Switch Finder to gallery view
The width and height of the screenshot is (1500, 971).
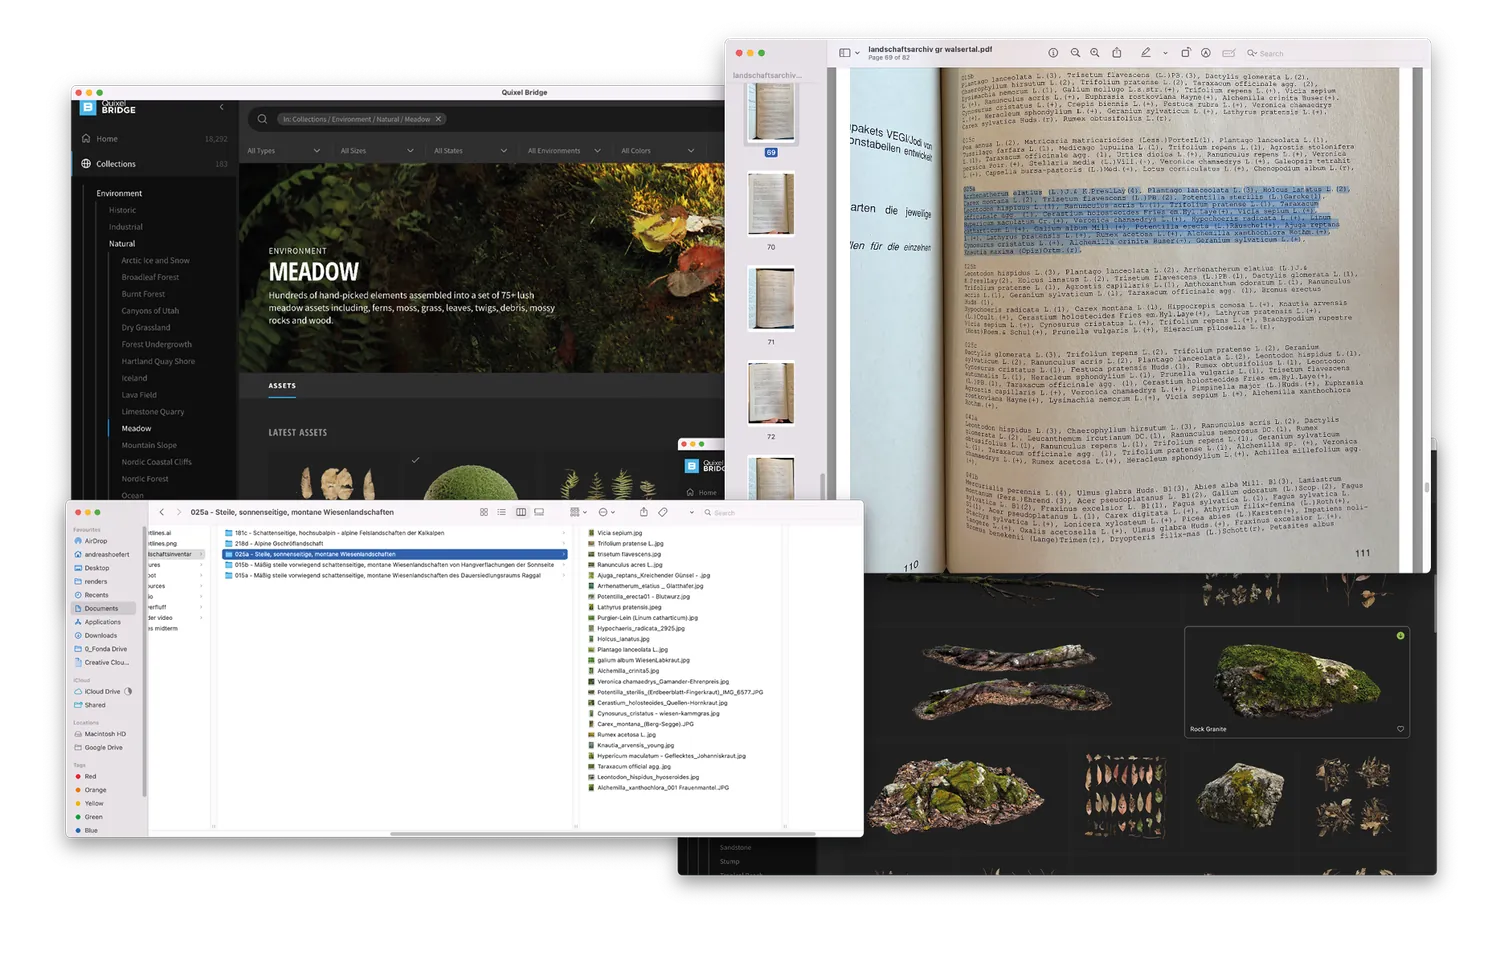pyautogui.click(x=539, y=512)
